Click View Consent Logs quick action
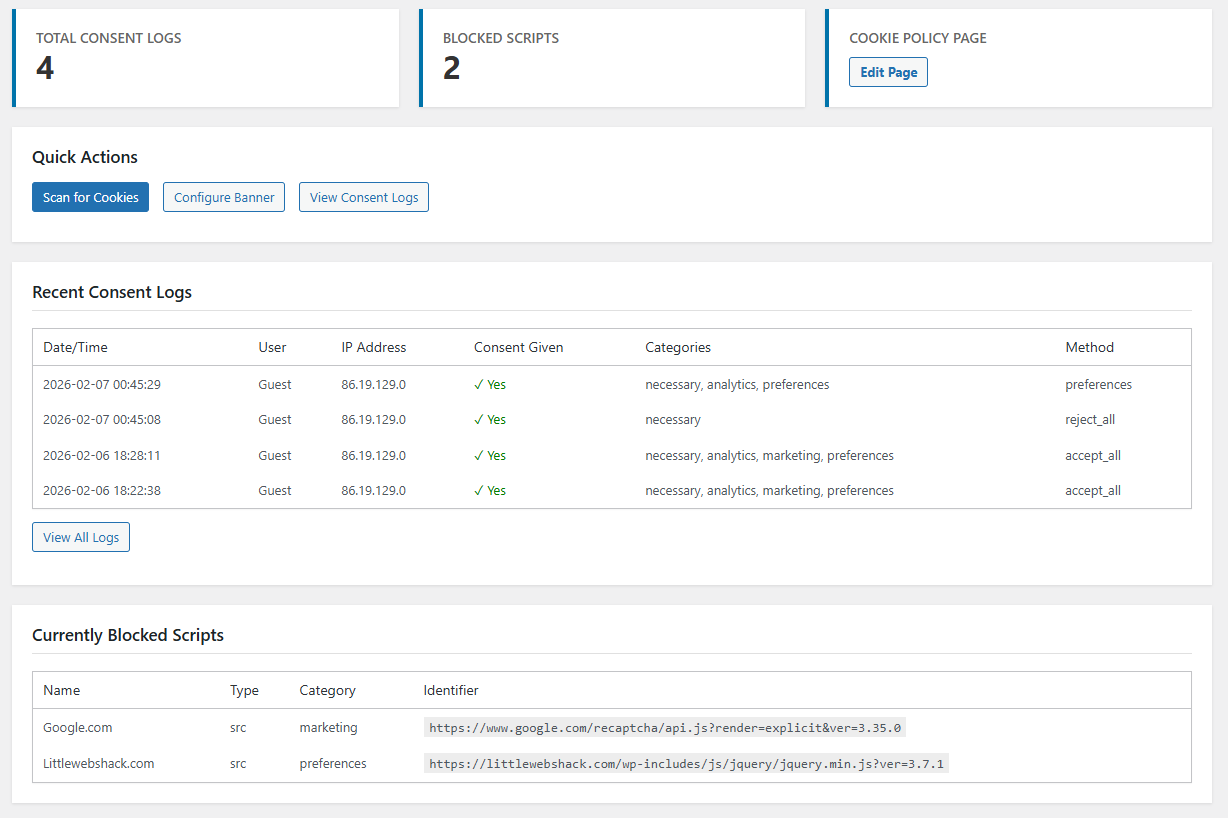1228x818 pixels. click(x=363, y=197)
